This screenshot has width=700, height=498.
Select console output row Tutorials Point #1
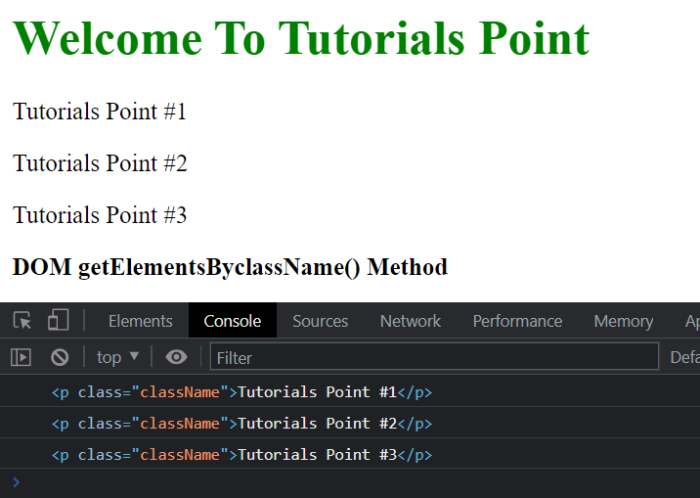click(x=350, y=392)
